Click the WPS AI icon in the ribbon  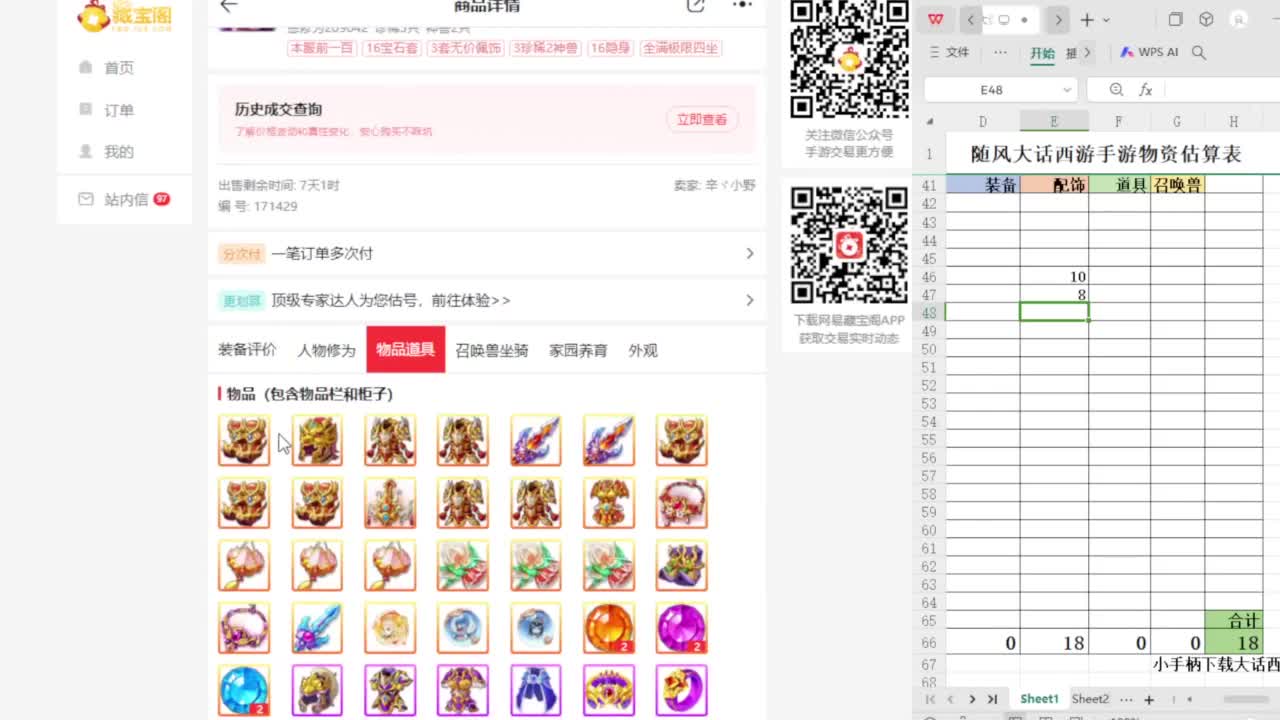click(1127, 52)
